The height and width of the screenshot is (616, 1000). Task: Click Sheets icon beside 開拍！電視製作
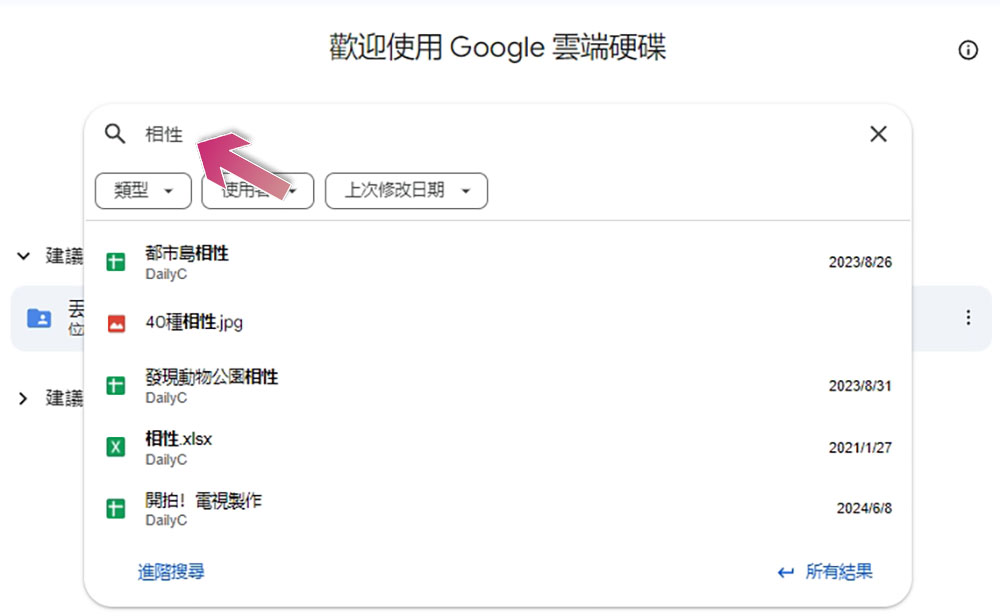(x=115, y=509)
